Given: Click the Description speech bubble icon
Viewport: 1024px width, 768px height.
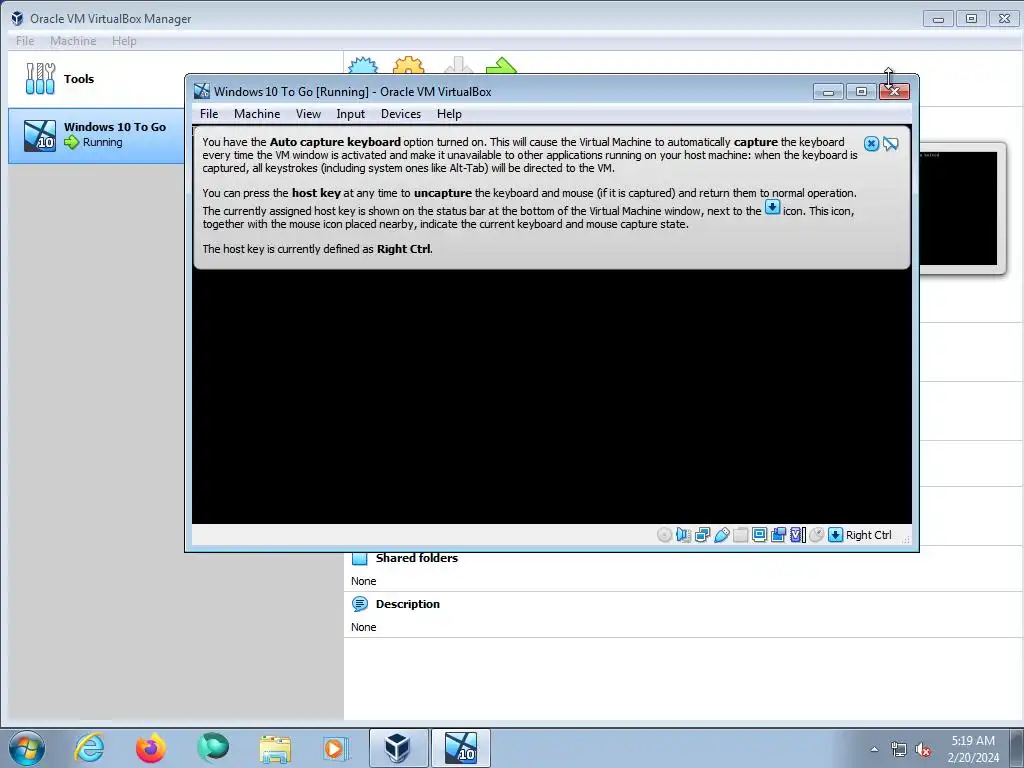Looking at the screenshot, I should [x=360, y=604].
